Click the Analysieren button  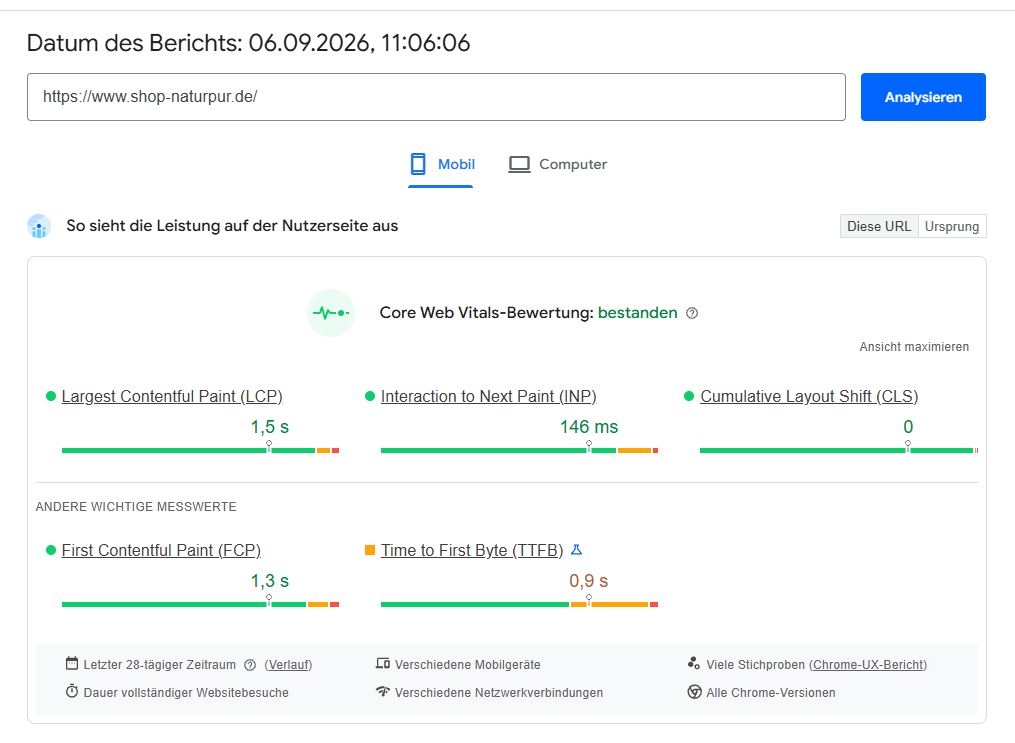(x=922, y=97)
